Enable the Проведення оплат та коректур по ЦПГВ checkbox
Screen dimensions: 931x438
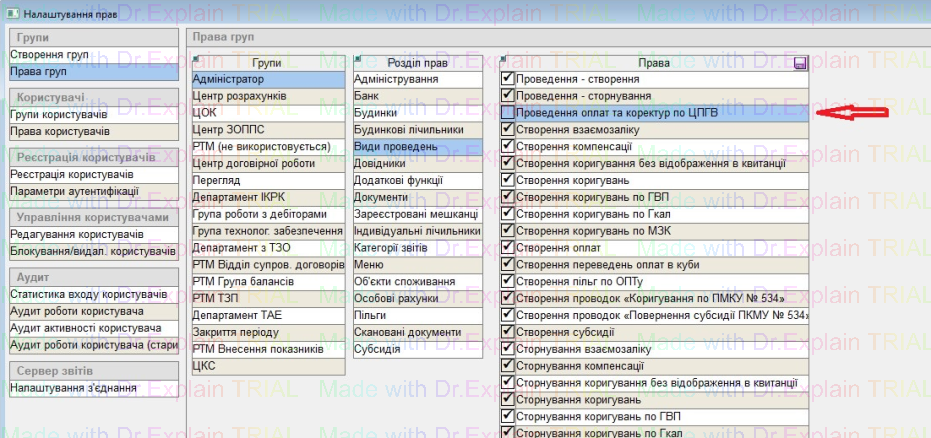click(x=508, y=113)
